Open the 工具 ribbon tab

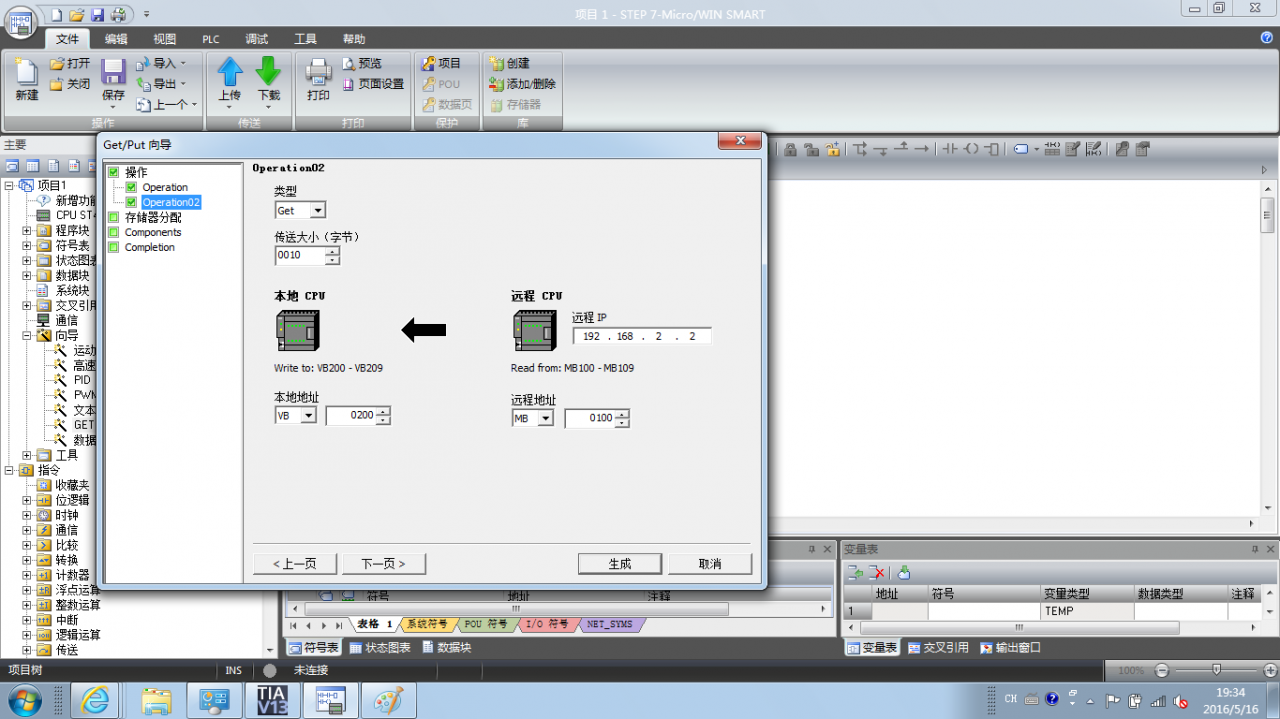tap(305, 39)
